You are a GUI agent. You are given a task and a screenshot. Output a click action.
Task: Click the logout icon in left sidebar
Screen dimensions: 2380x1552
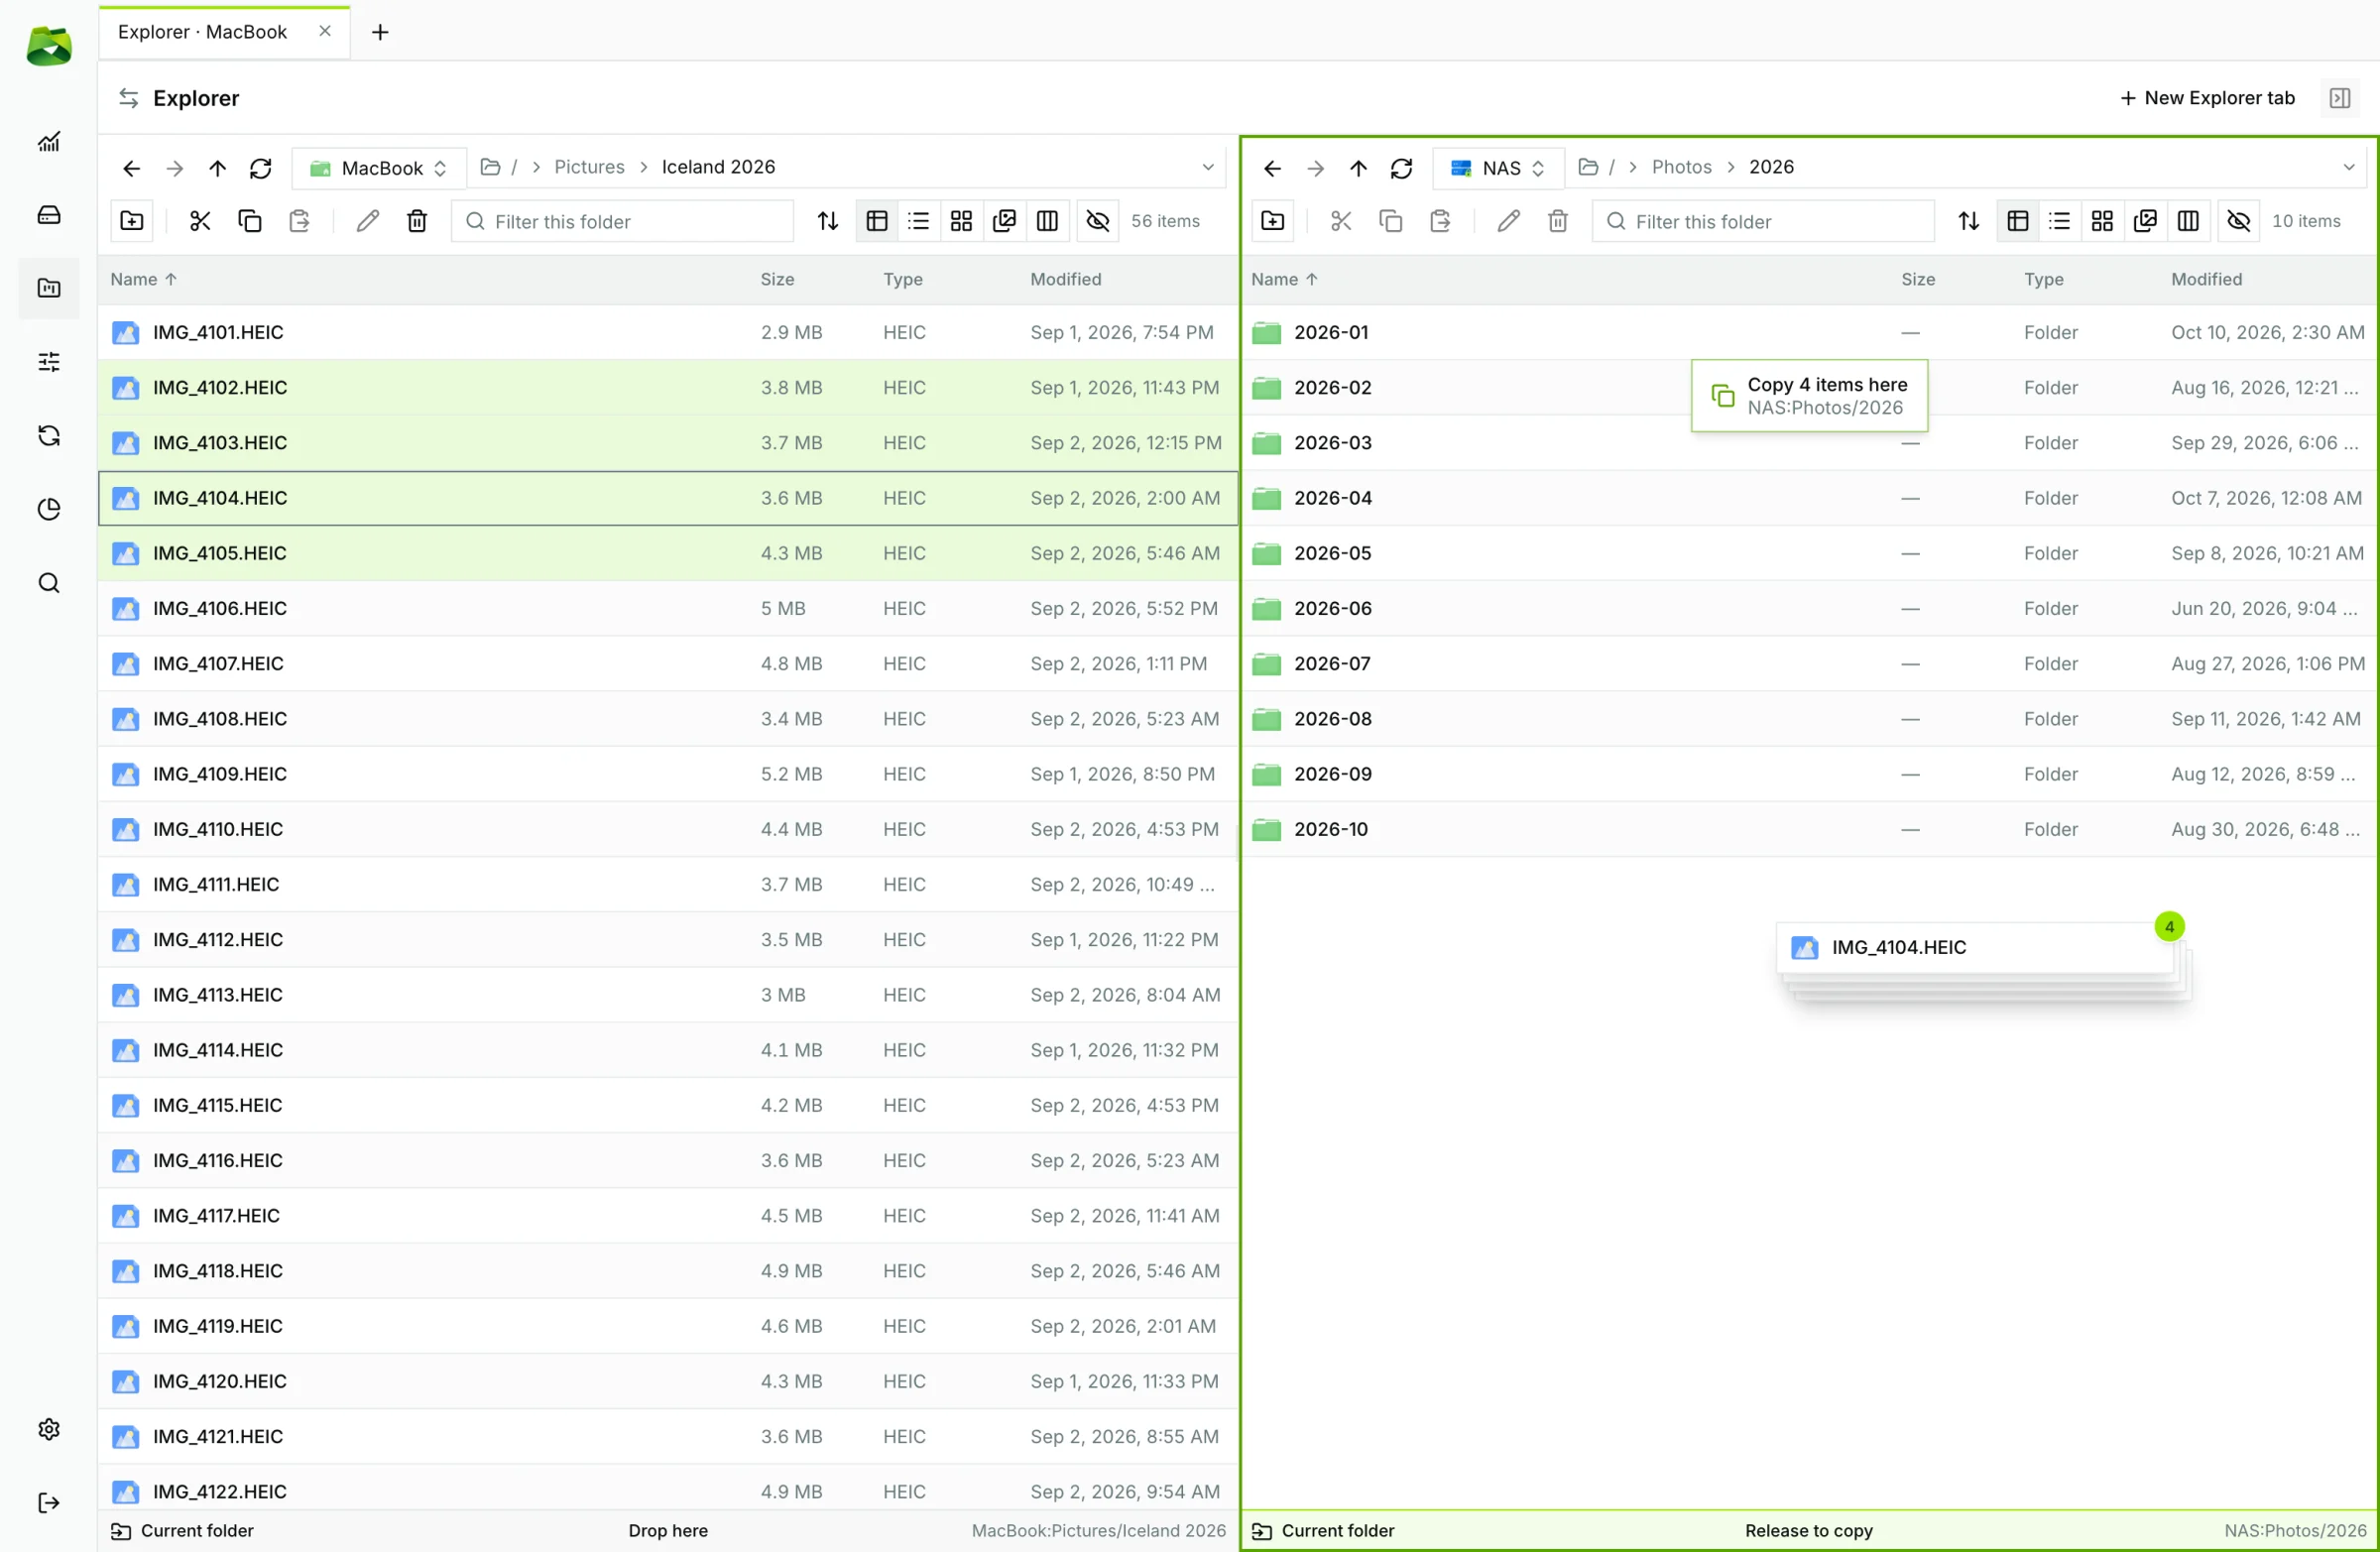coord(49,1502)
